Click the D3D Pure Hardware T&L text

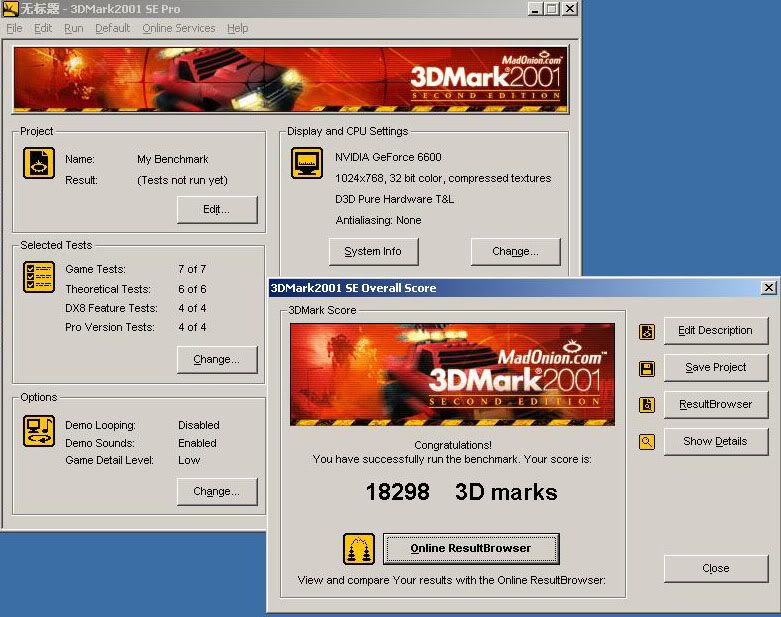point(394,199)
